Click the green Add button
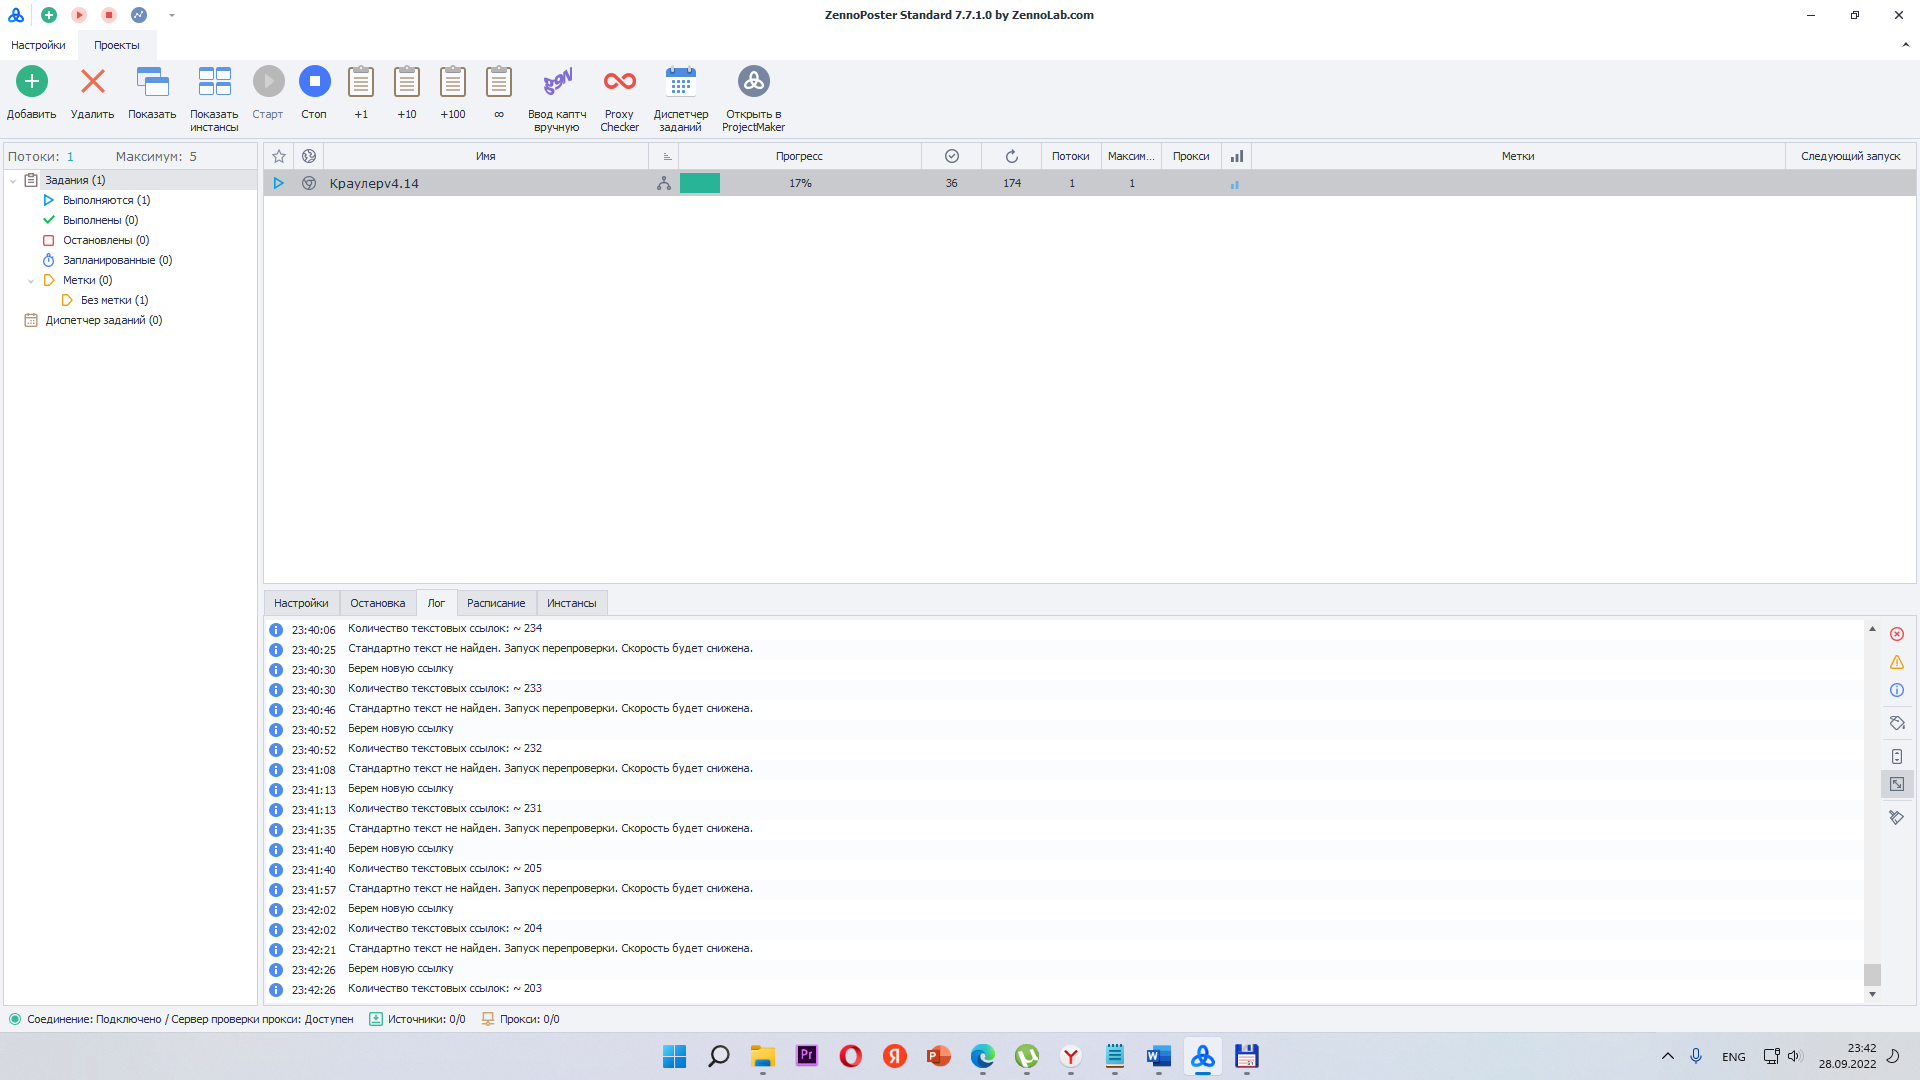 (x=32, y=82)
